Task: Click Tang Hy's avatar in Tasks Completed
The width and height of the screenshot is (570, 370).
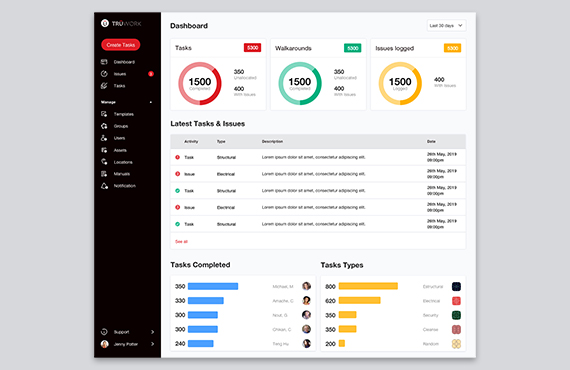Action: tap(306, 343)
